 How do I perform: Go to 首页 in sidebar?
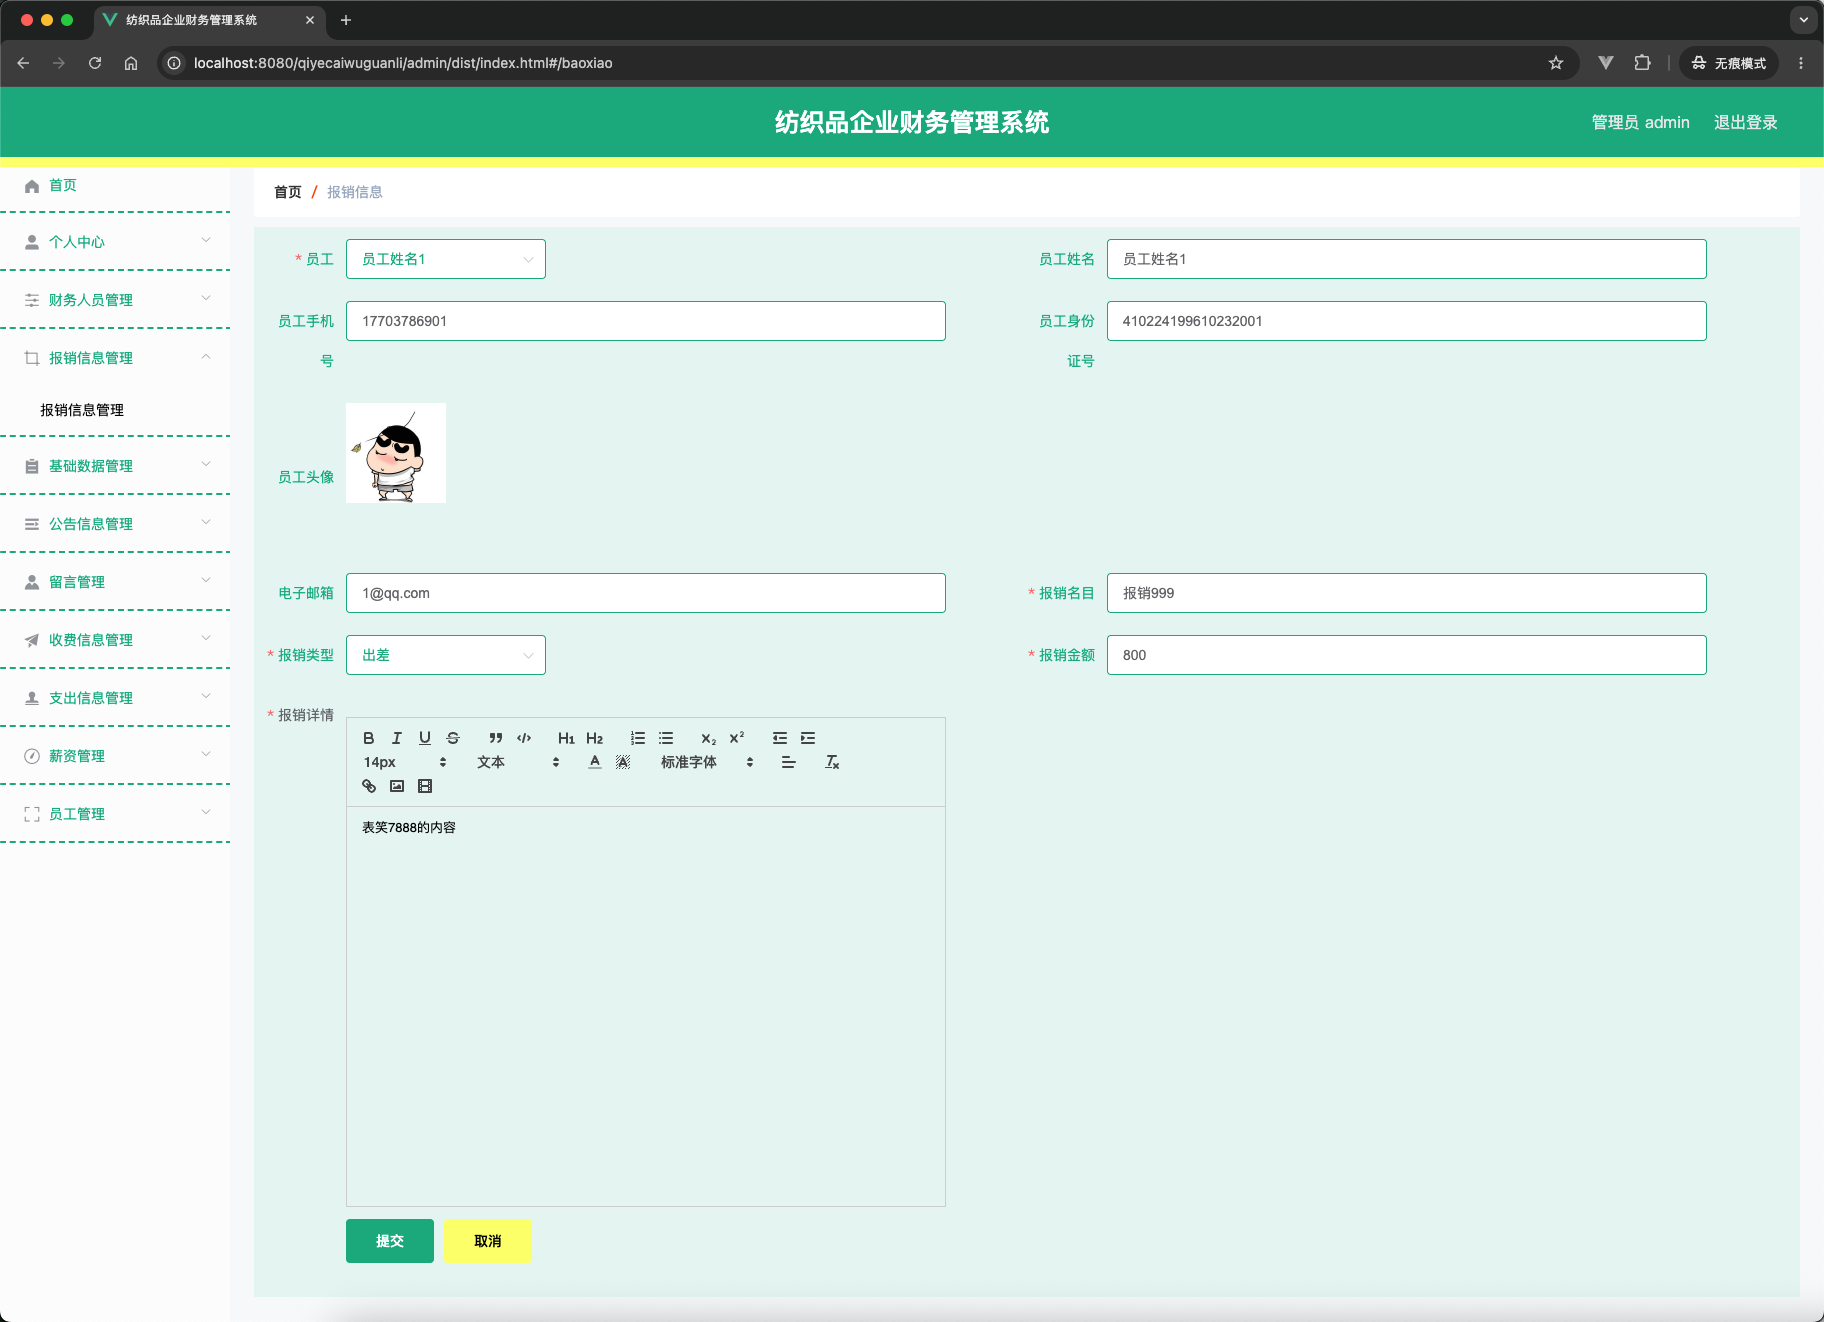[x=115, y=185]
